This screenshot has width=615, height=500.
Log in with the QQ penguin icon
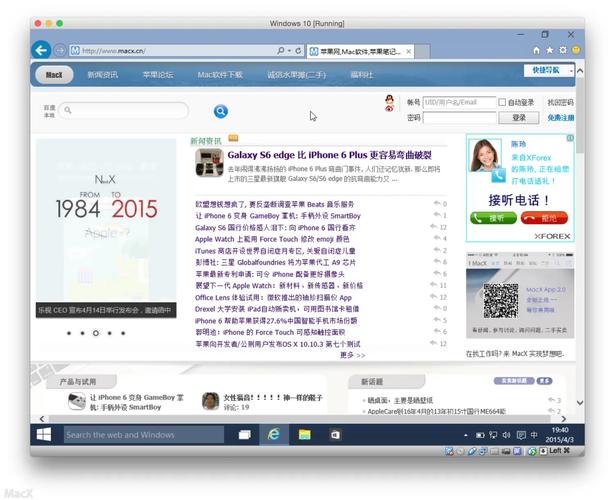coord(389,99)
